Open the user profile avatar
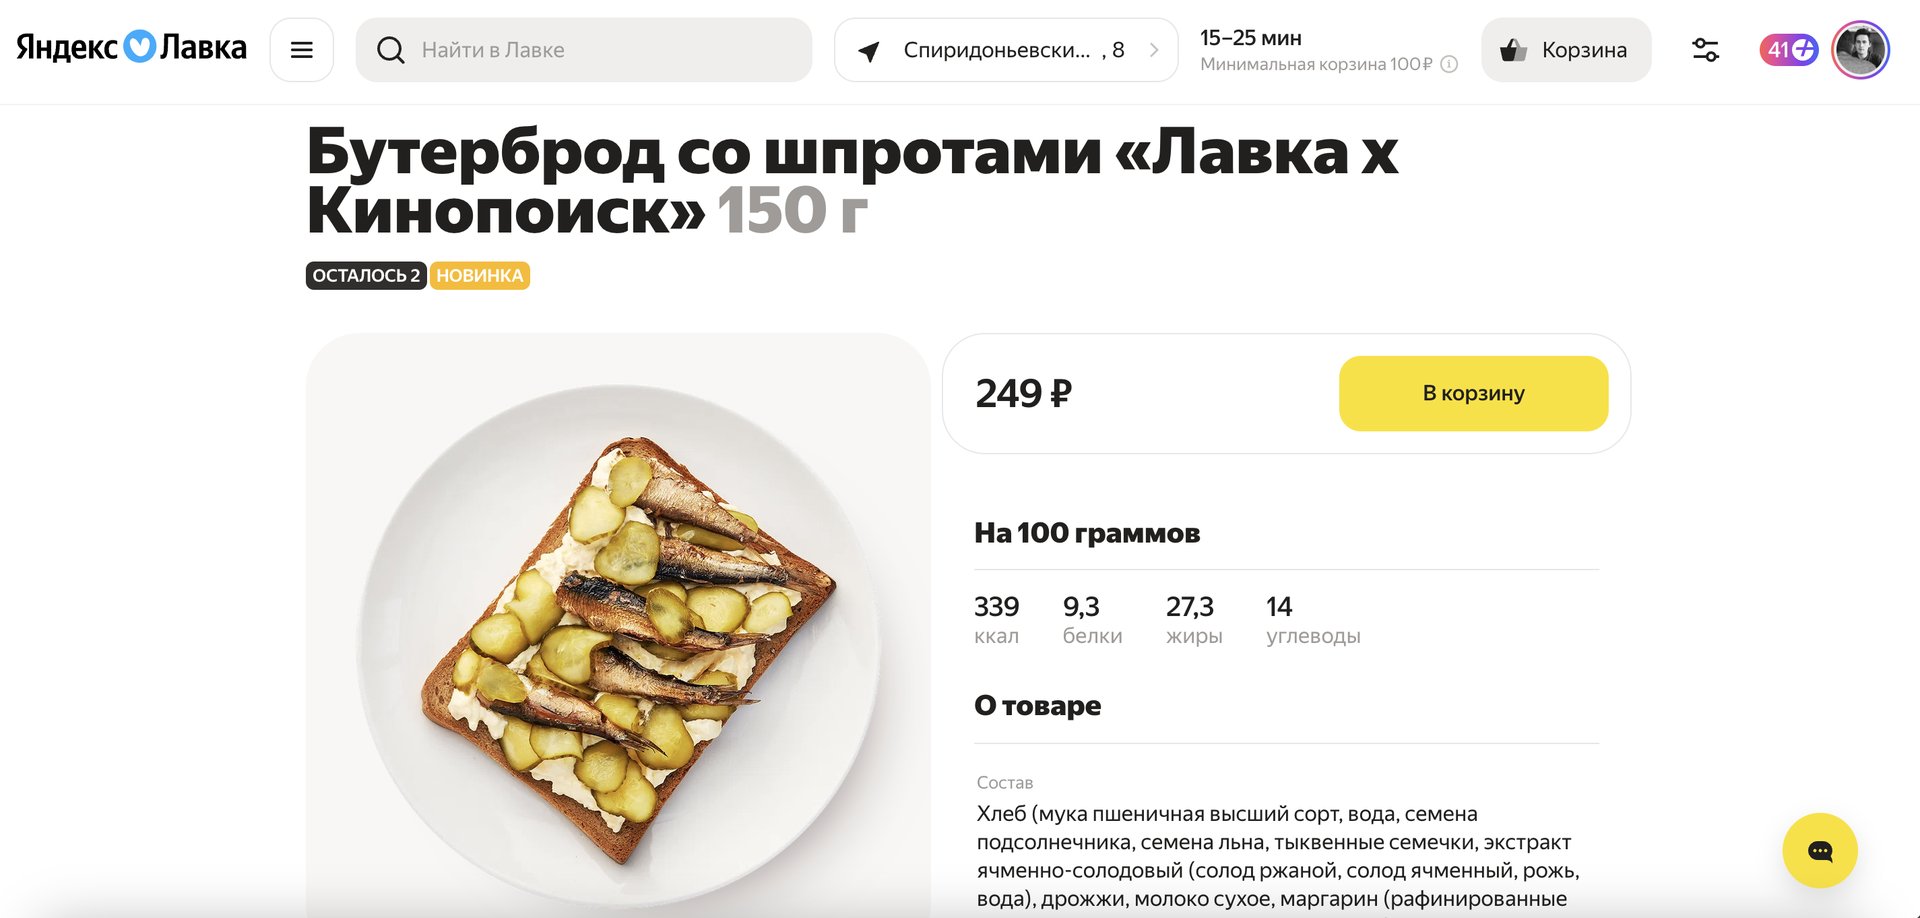1920x918 pixels. tap(1860, 50)
